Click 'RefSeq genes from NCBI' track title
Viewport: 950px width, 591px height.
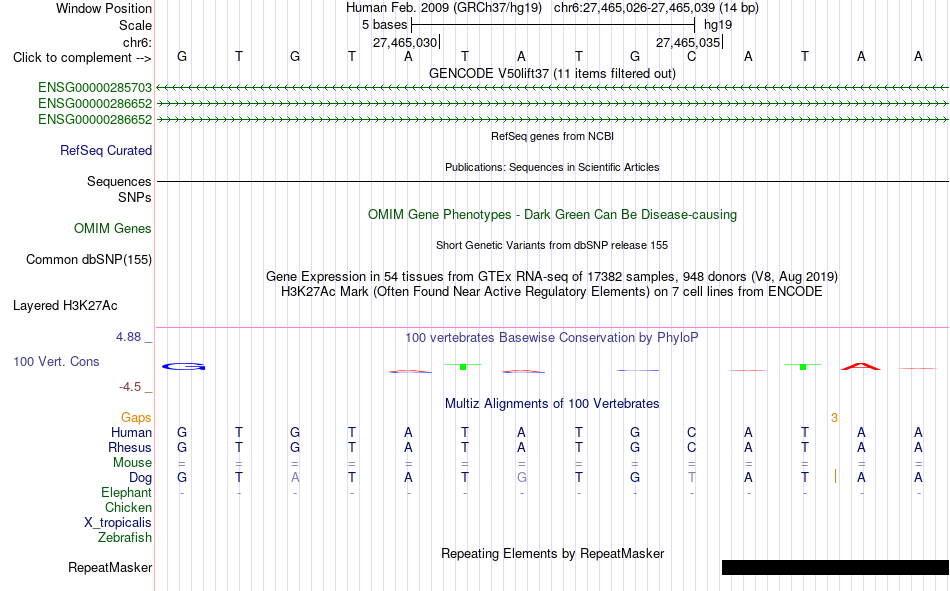[552, 136]
